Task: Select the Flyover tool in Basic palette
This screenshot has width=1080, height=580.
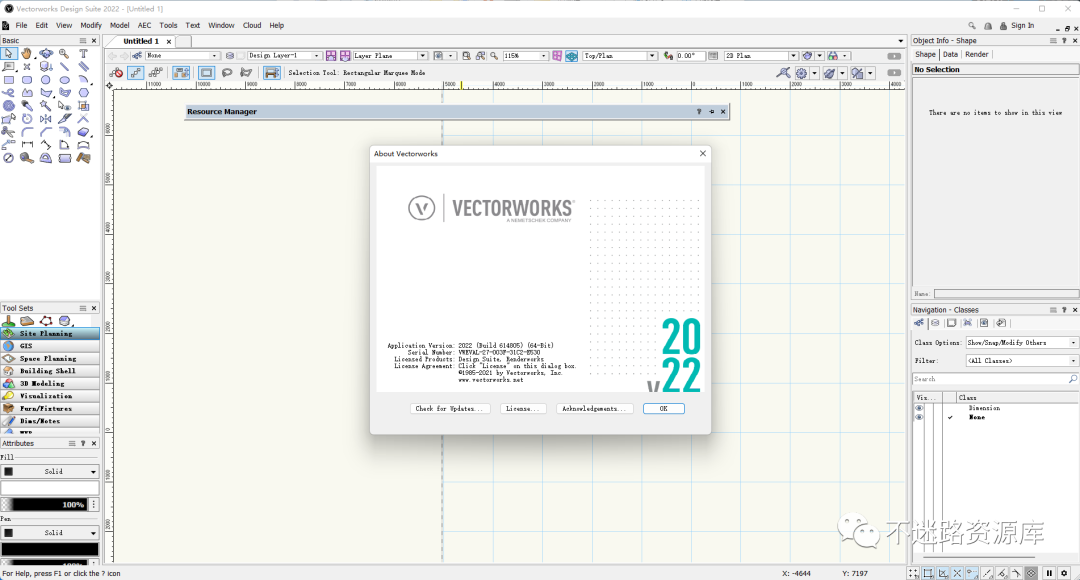Action: (x=45, y=54)
